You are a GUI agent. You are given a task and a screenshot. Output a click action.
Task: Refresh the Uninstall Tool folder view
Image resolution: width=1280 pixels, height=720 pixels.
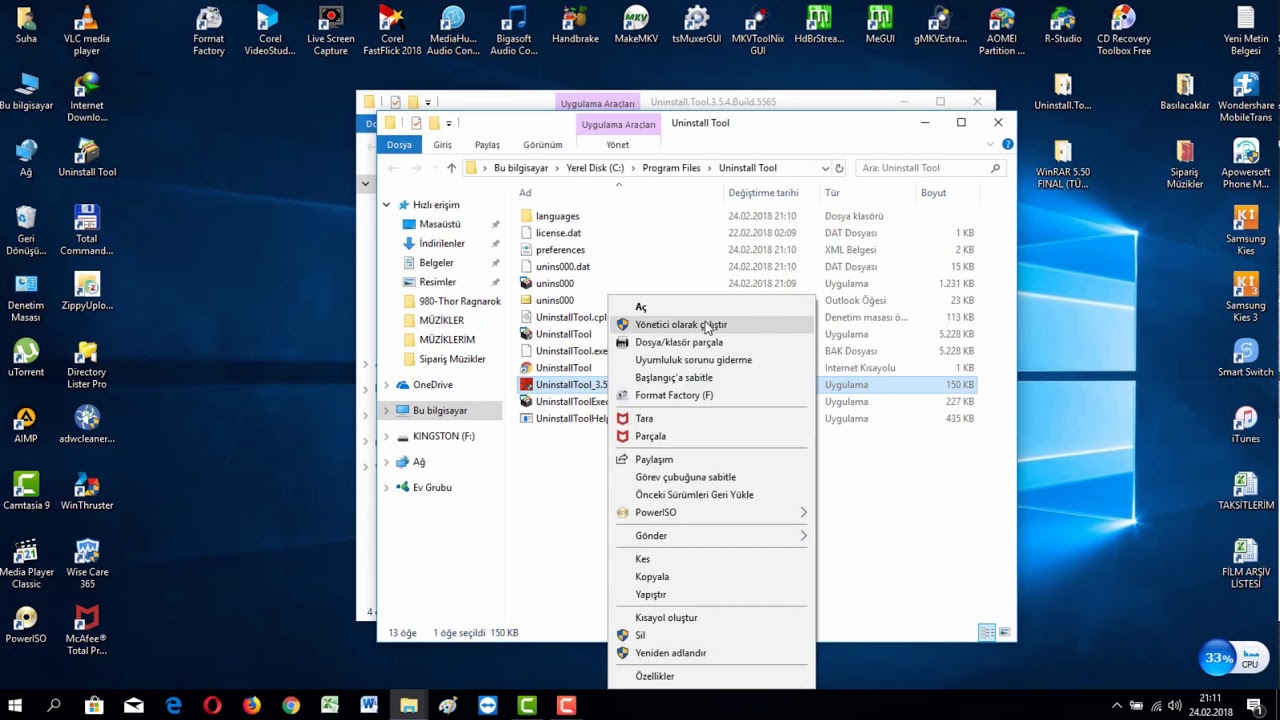[x=839, y=168]
